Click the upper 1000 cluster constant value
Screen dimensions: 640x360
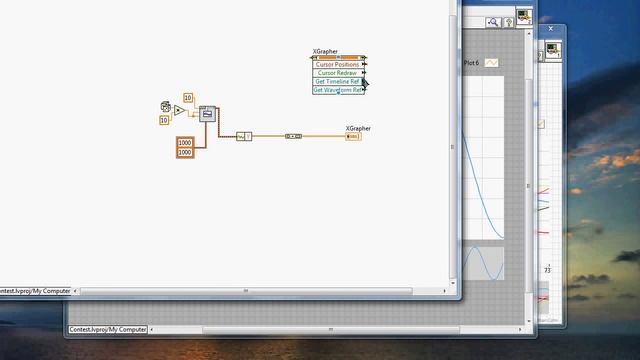185,142
